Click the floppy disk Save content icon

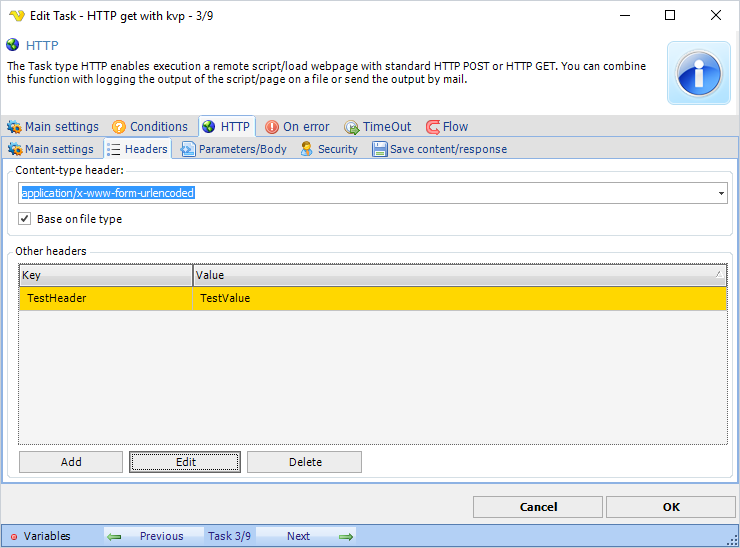click(x=379, y=149)
